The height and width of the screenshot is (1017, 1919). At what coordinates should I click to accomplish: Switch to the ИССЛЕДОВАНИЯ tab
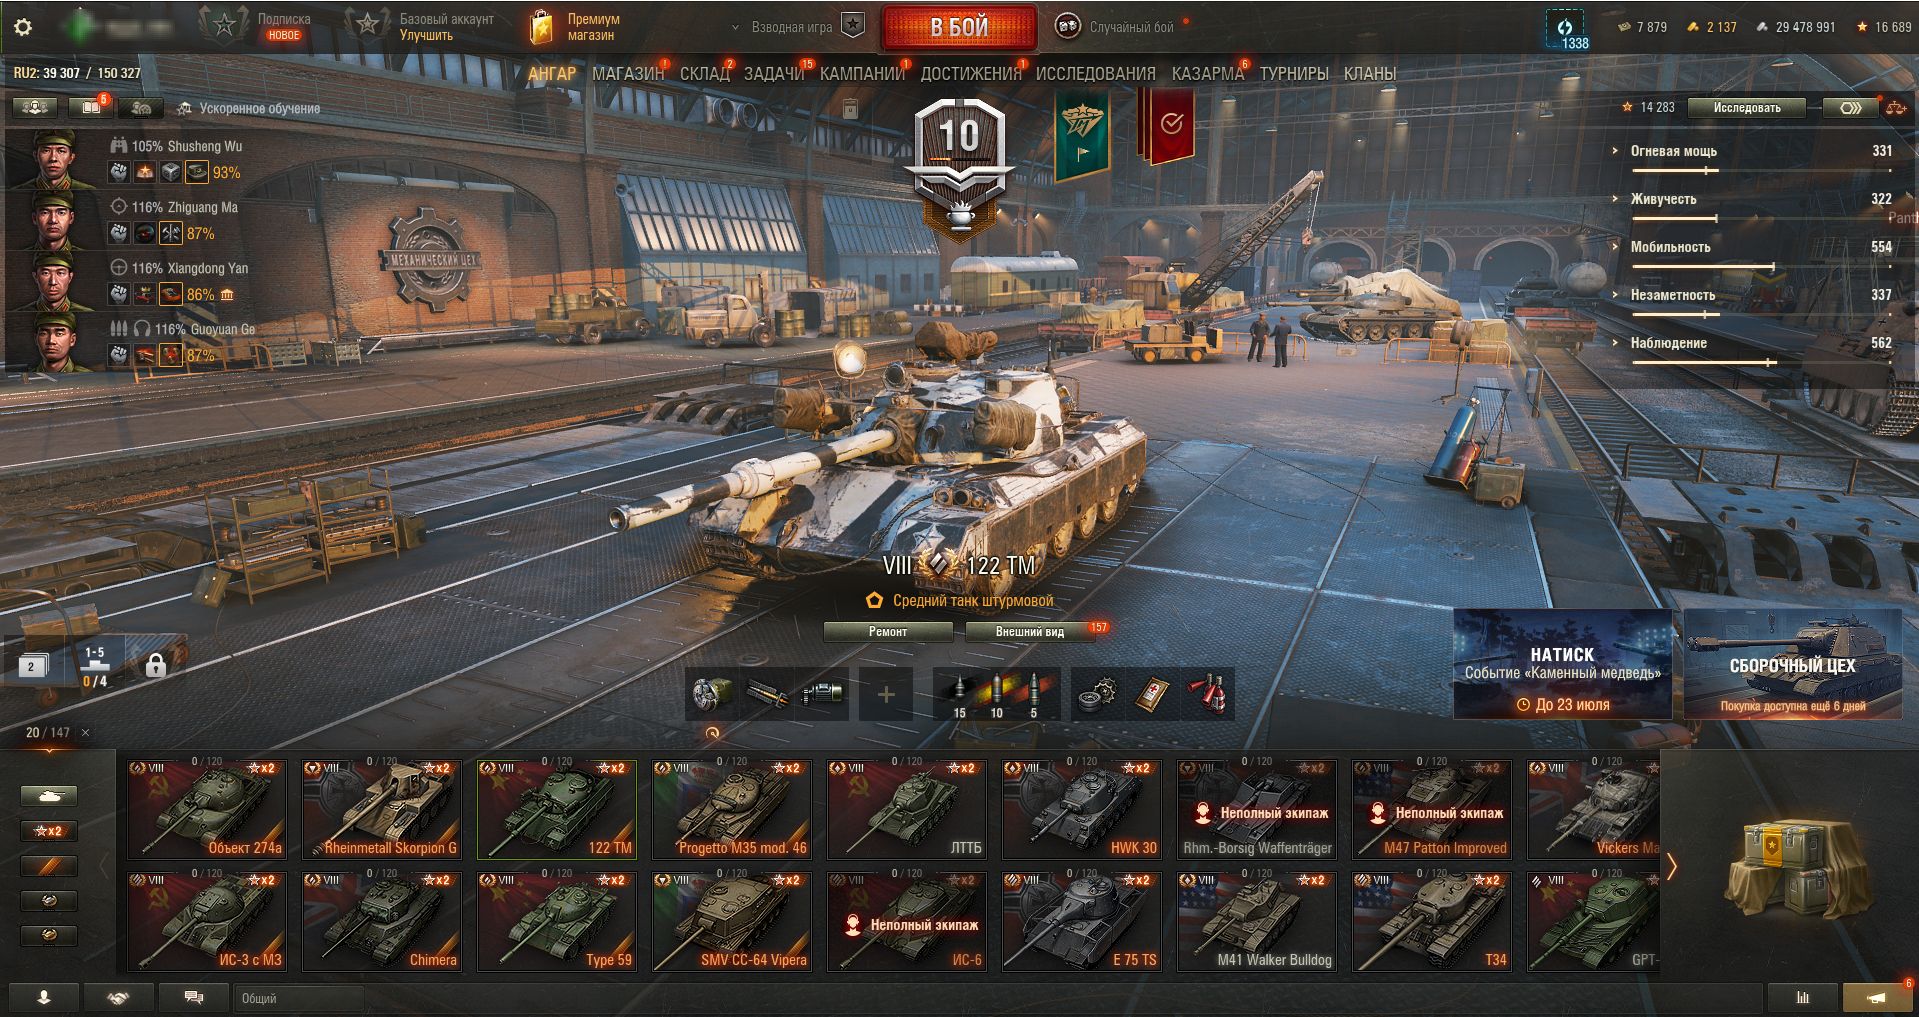click(1095, 74)
